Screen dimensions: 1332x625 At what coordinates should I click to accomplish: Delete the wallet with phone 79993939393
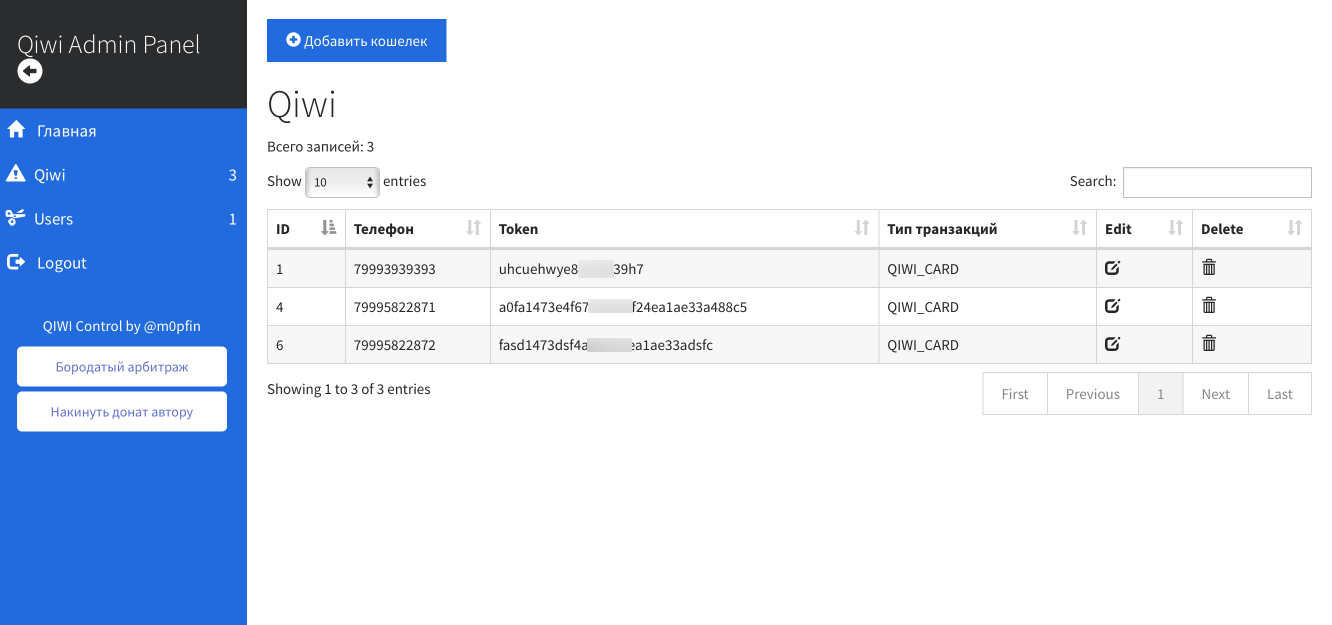(x=1209, y=267)
